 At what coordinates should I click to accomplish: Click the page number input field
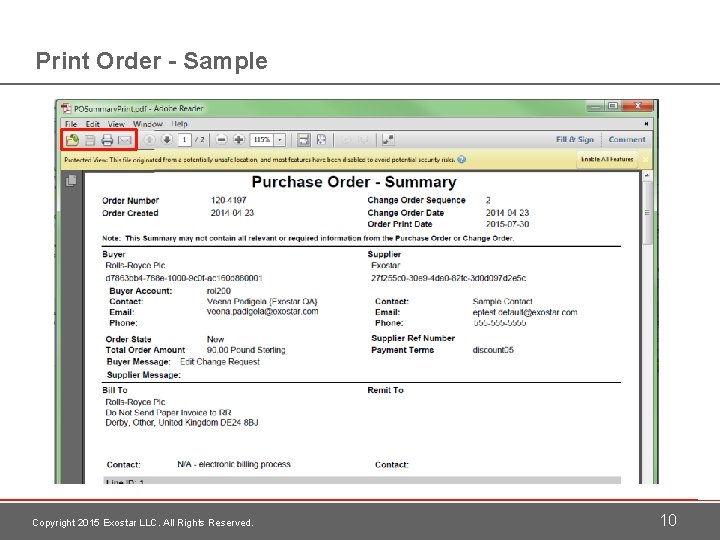184,140
